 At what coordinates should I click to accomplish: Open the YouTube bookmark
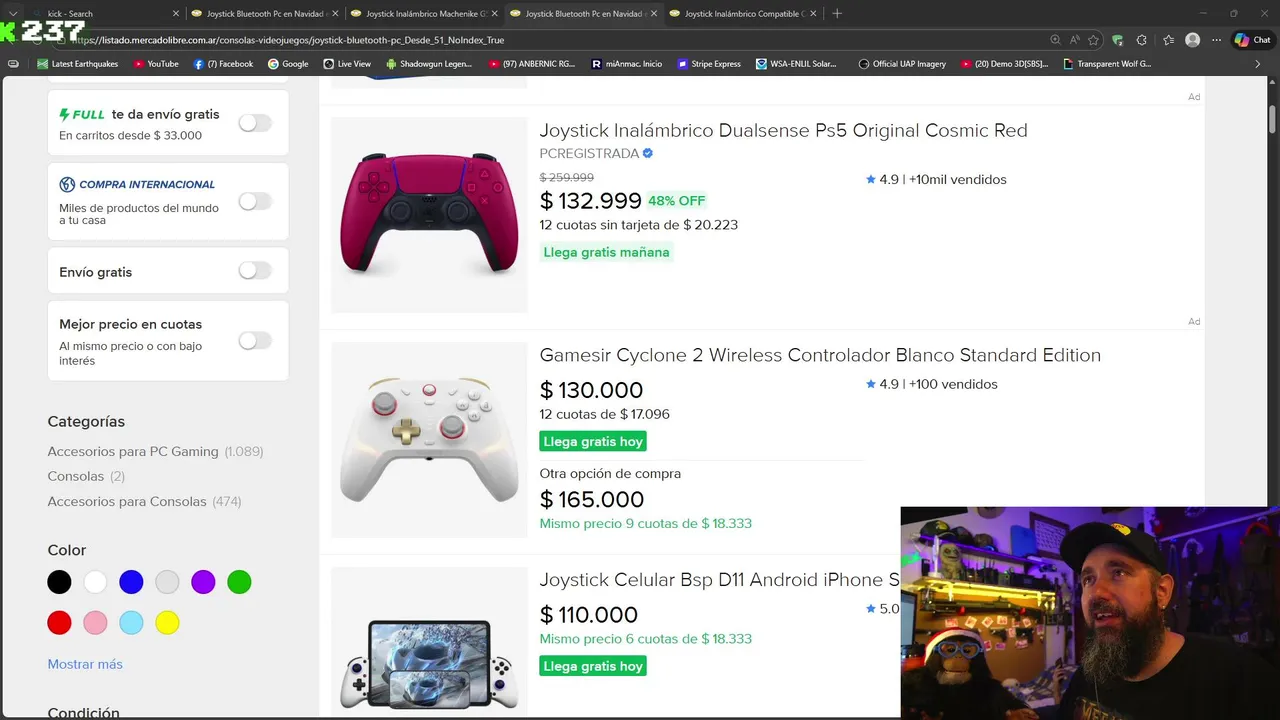(155, 64)
